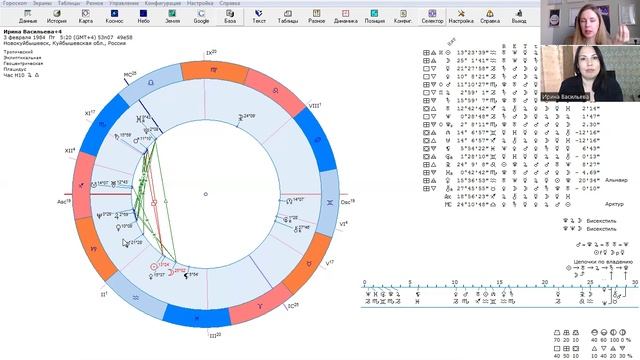Open the Данные toolbar button

pos(28,17)
